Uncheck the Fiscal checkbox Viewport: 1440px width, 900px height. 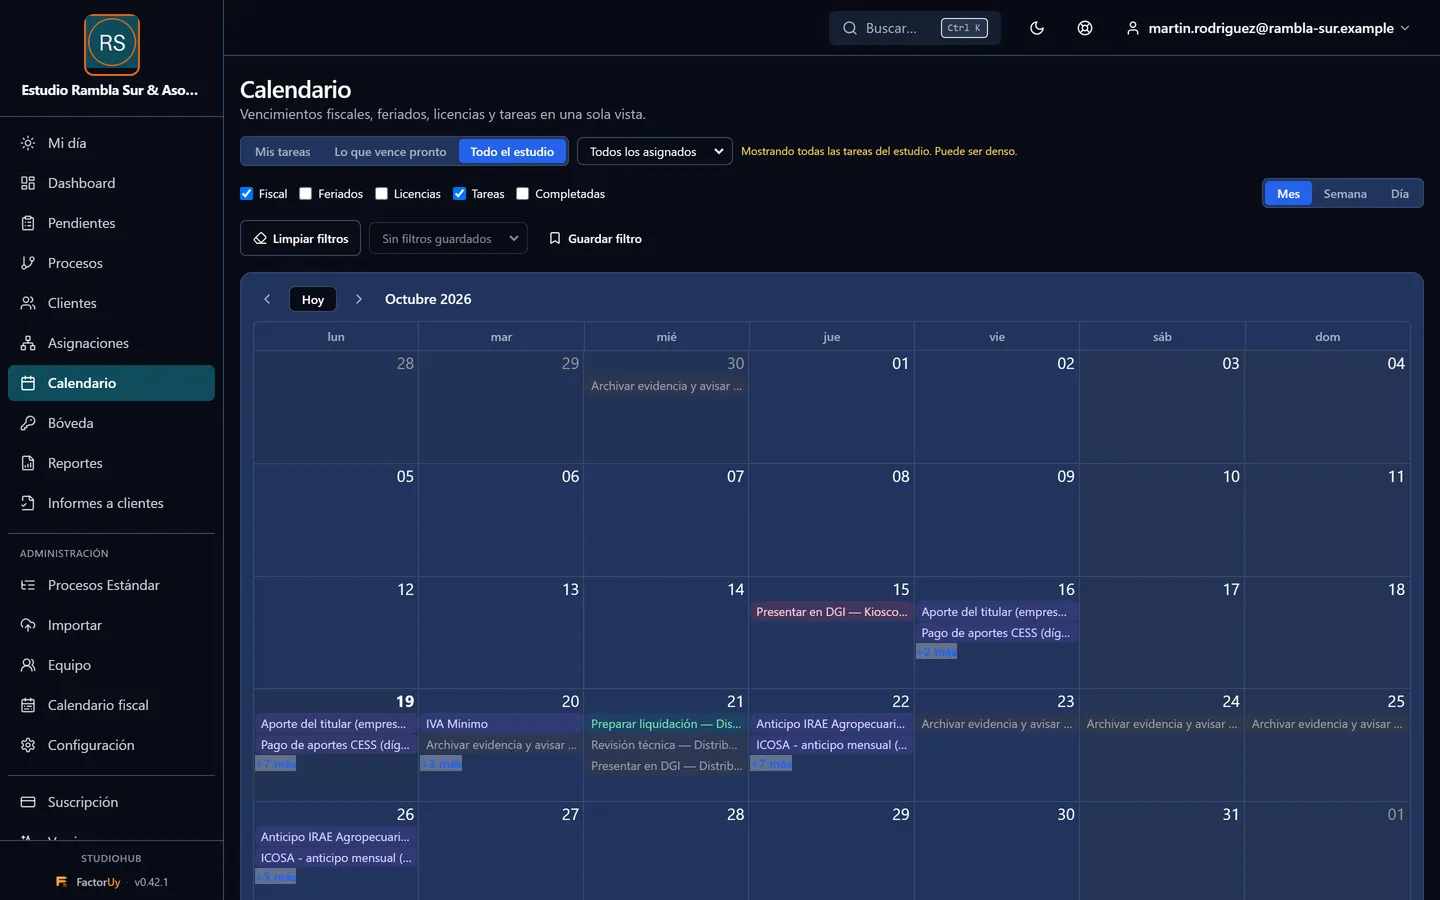click(247, 194)
